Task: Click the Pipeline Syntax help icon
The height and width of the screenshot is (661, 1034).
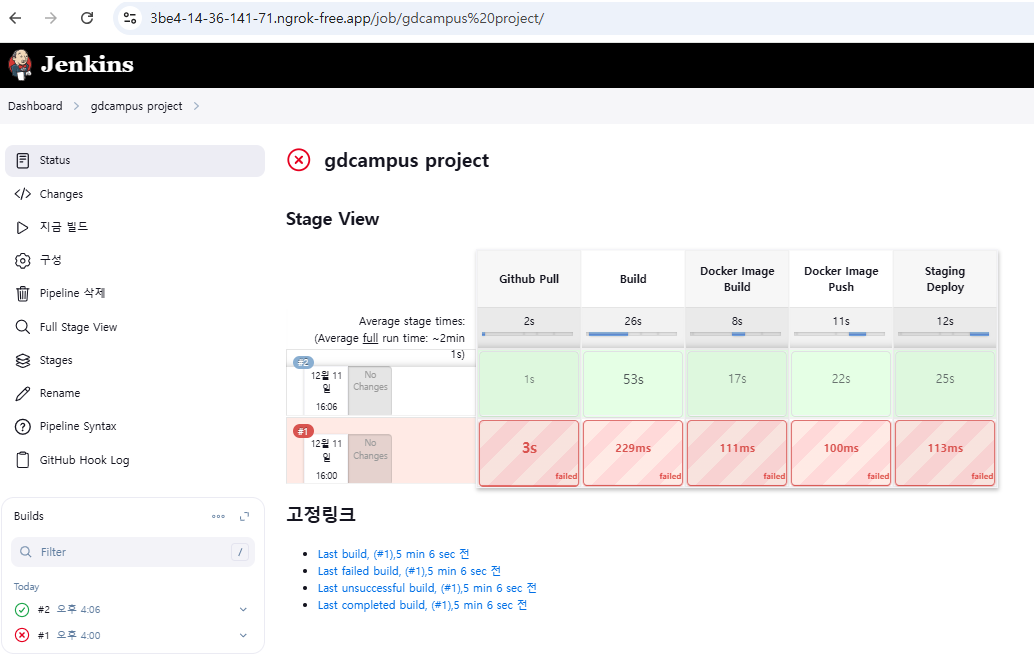Action: 22,427
